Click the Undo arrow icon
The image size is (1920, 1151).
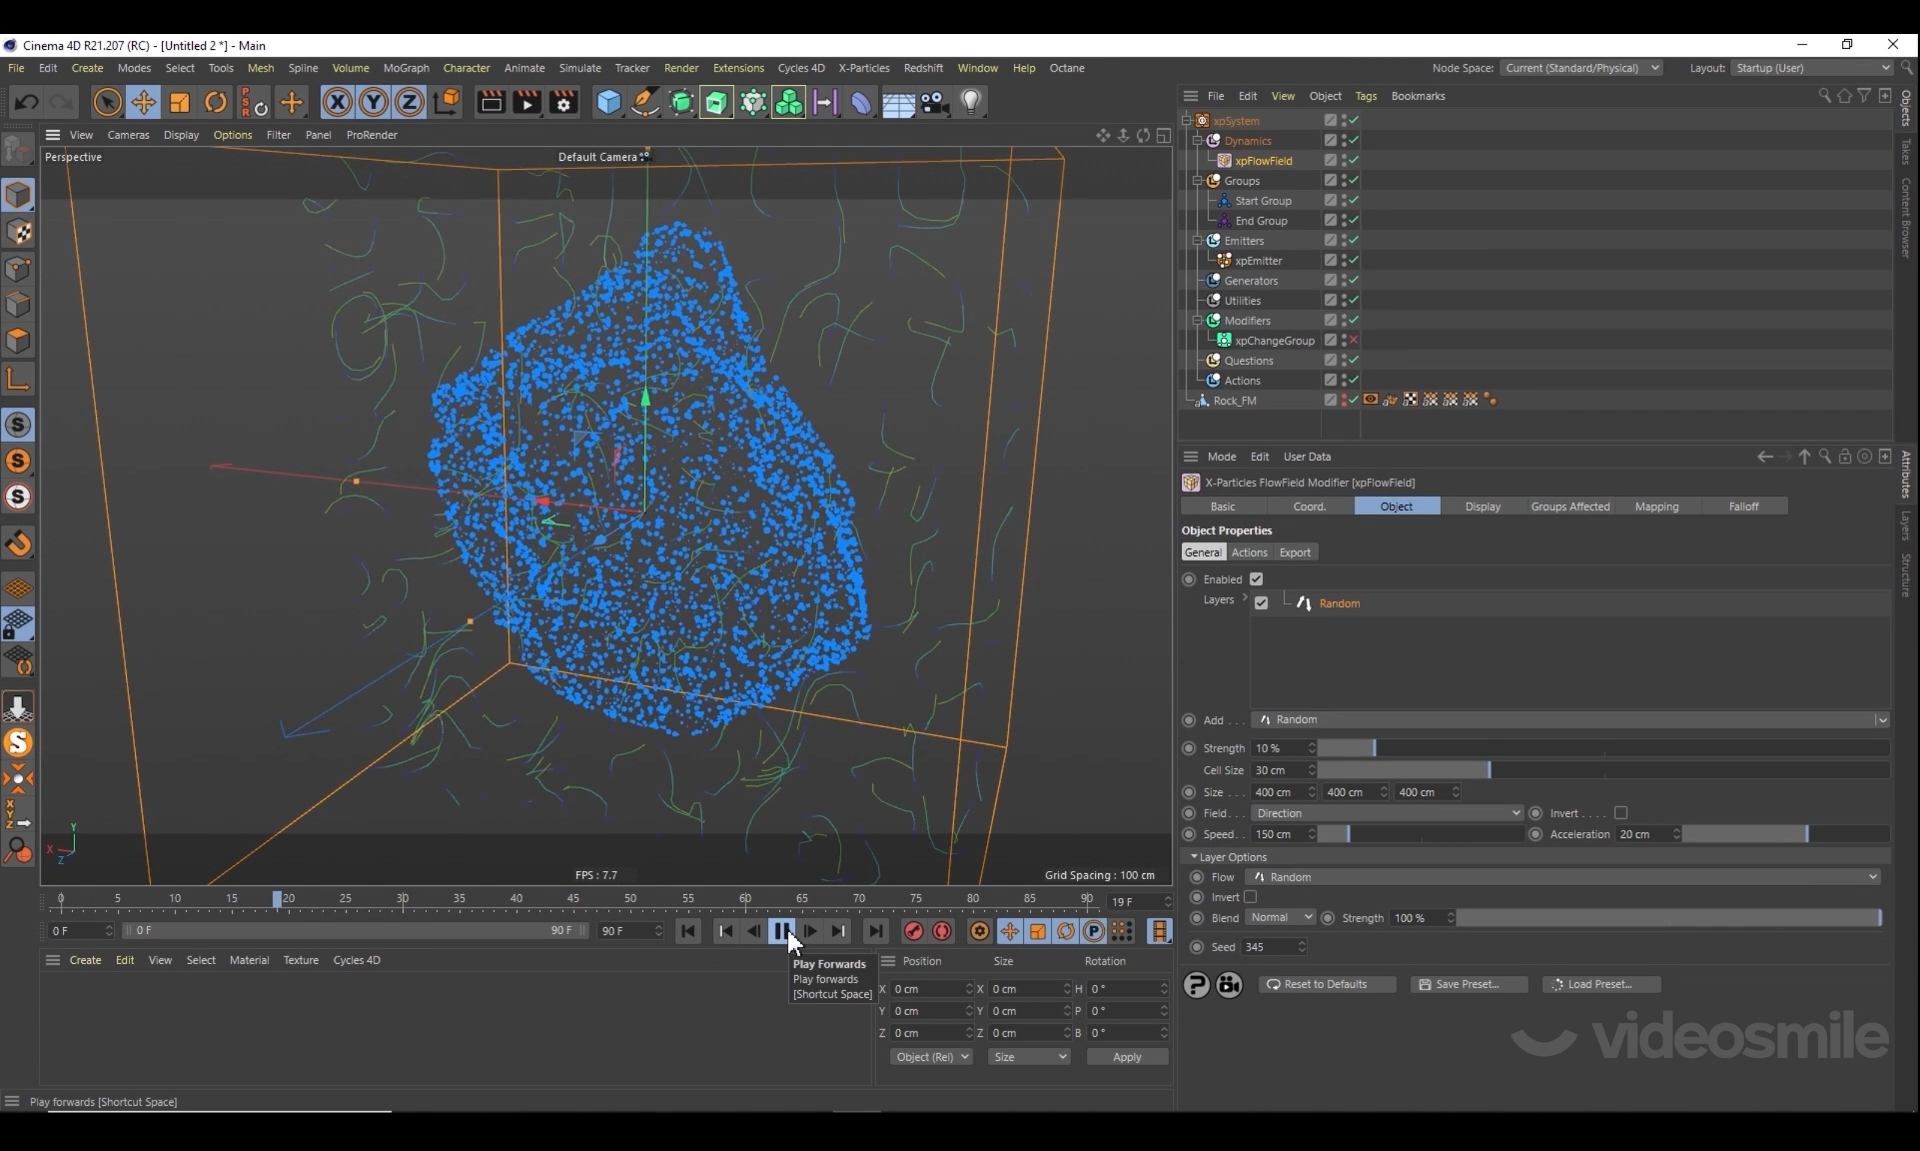coord(27,102)
